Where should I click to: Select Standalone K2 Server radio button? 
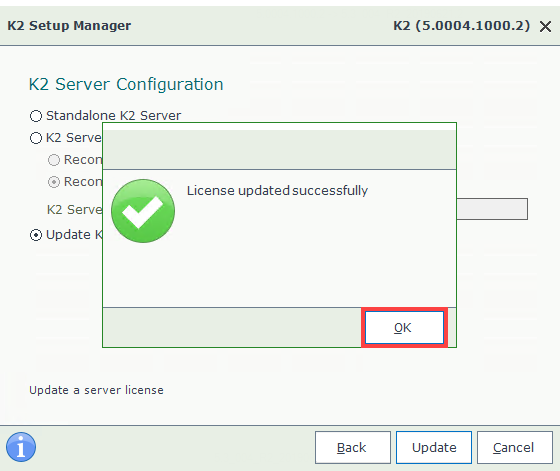pyautogui.click(x=36, y=116)
